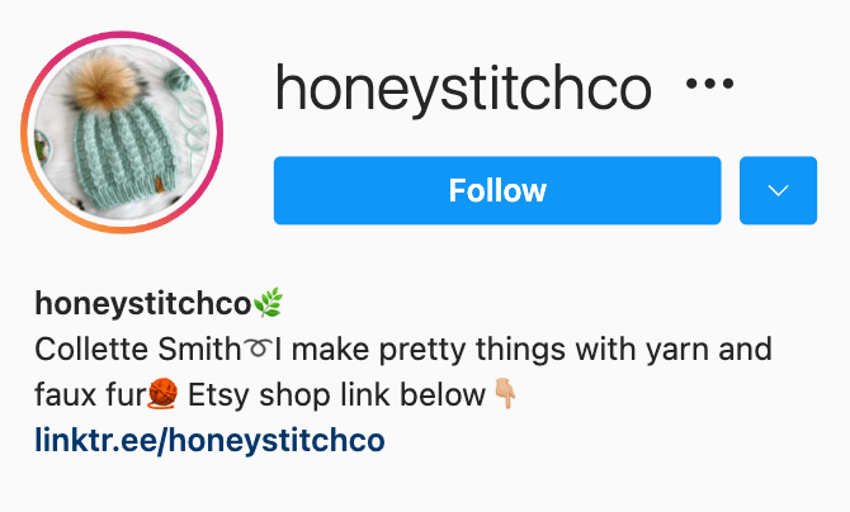Screen dimensions: 850x512
Task: Click the gradient story ring around avatar
Action: click(x=122, y=33)
